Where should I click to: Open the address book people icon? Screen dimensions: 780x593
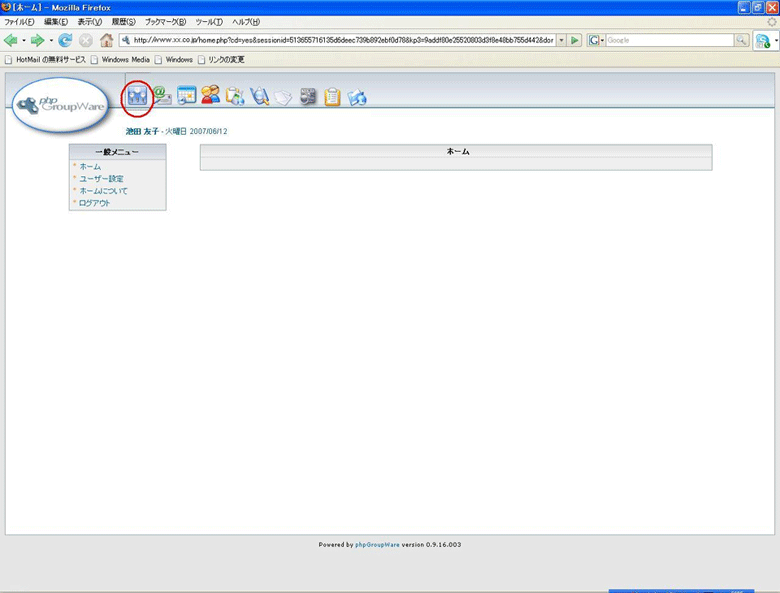tap(210, 96)
